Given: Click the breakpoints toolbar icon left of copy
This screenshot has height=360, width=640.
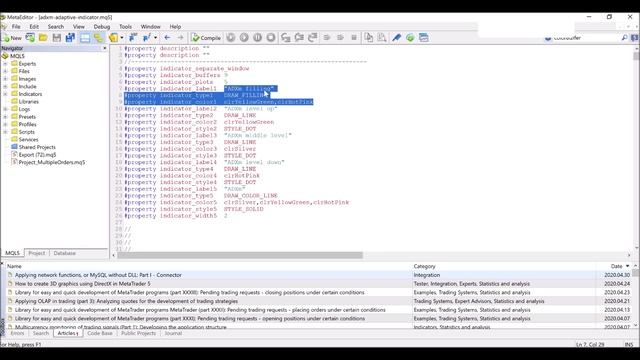Looking at the screenshot, I should 354,38.
